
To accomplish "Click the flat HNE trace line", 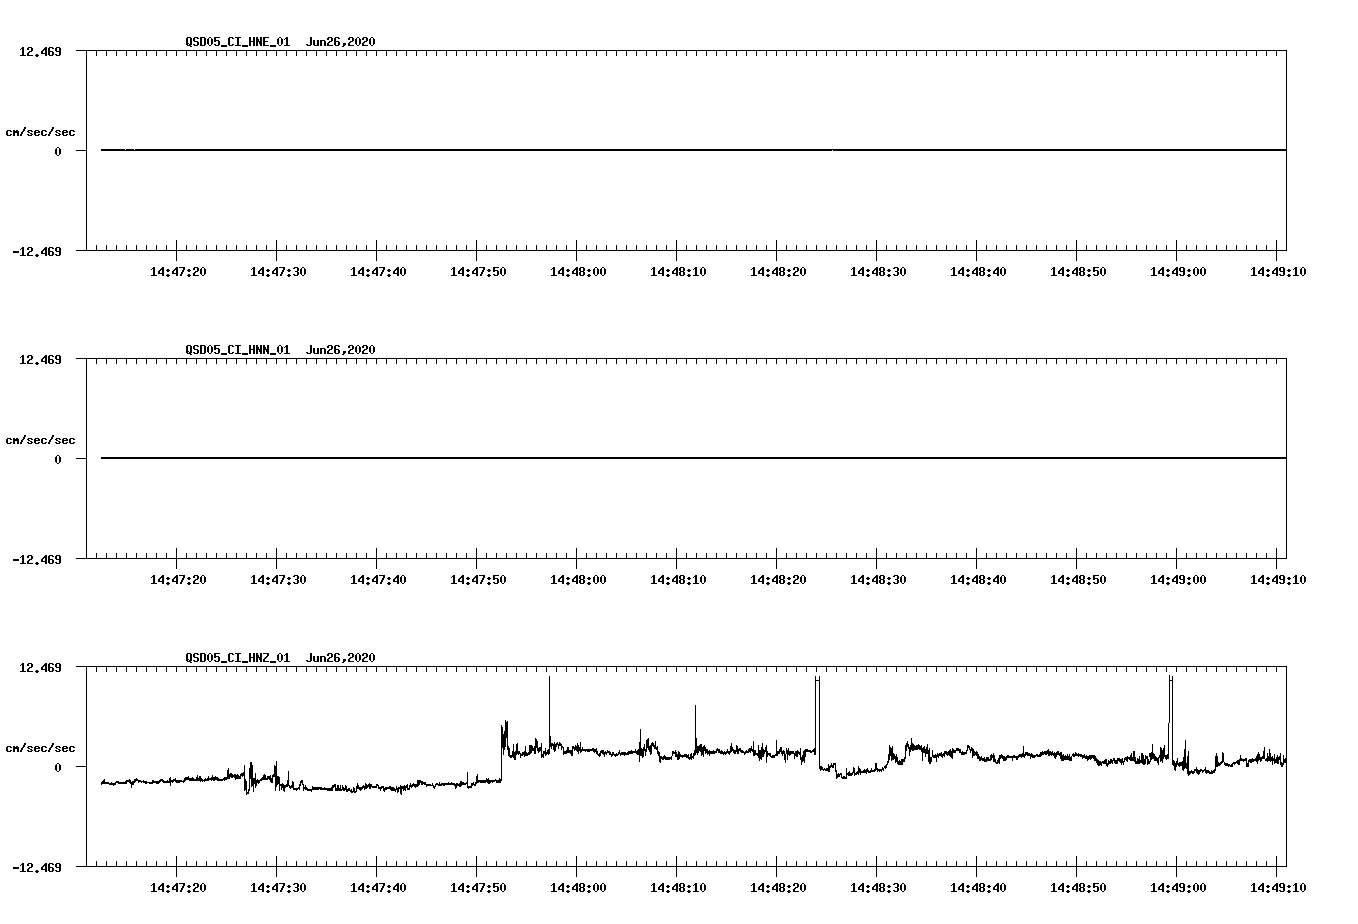I will point(693,150).
